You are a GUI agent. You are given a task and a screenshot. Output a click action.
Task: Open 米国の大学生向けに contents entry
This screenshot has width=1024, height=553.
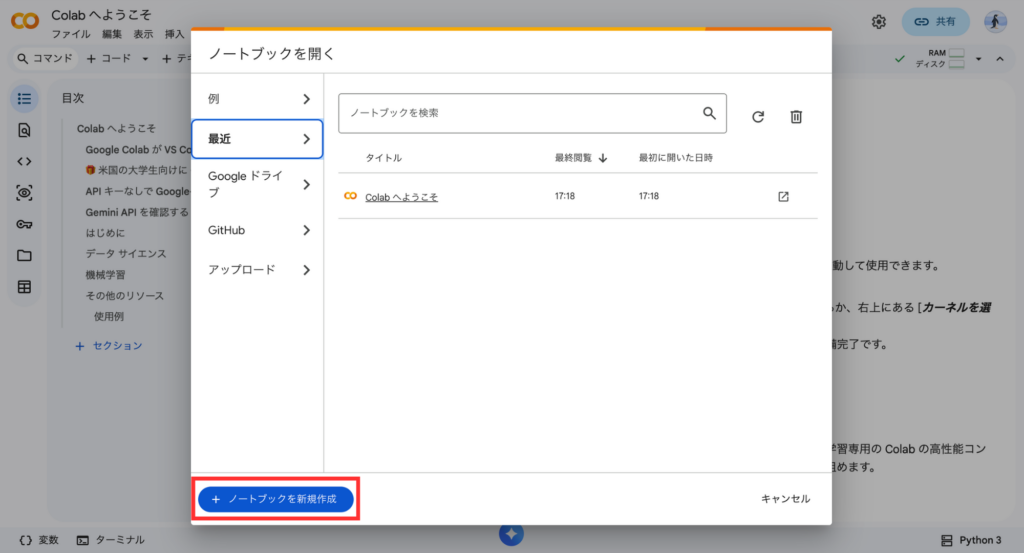(x=136, y=170)
